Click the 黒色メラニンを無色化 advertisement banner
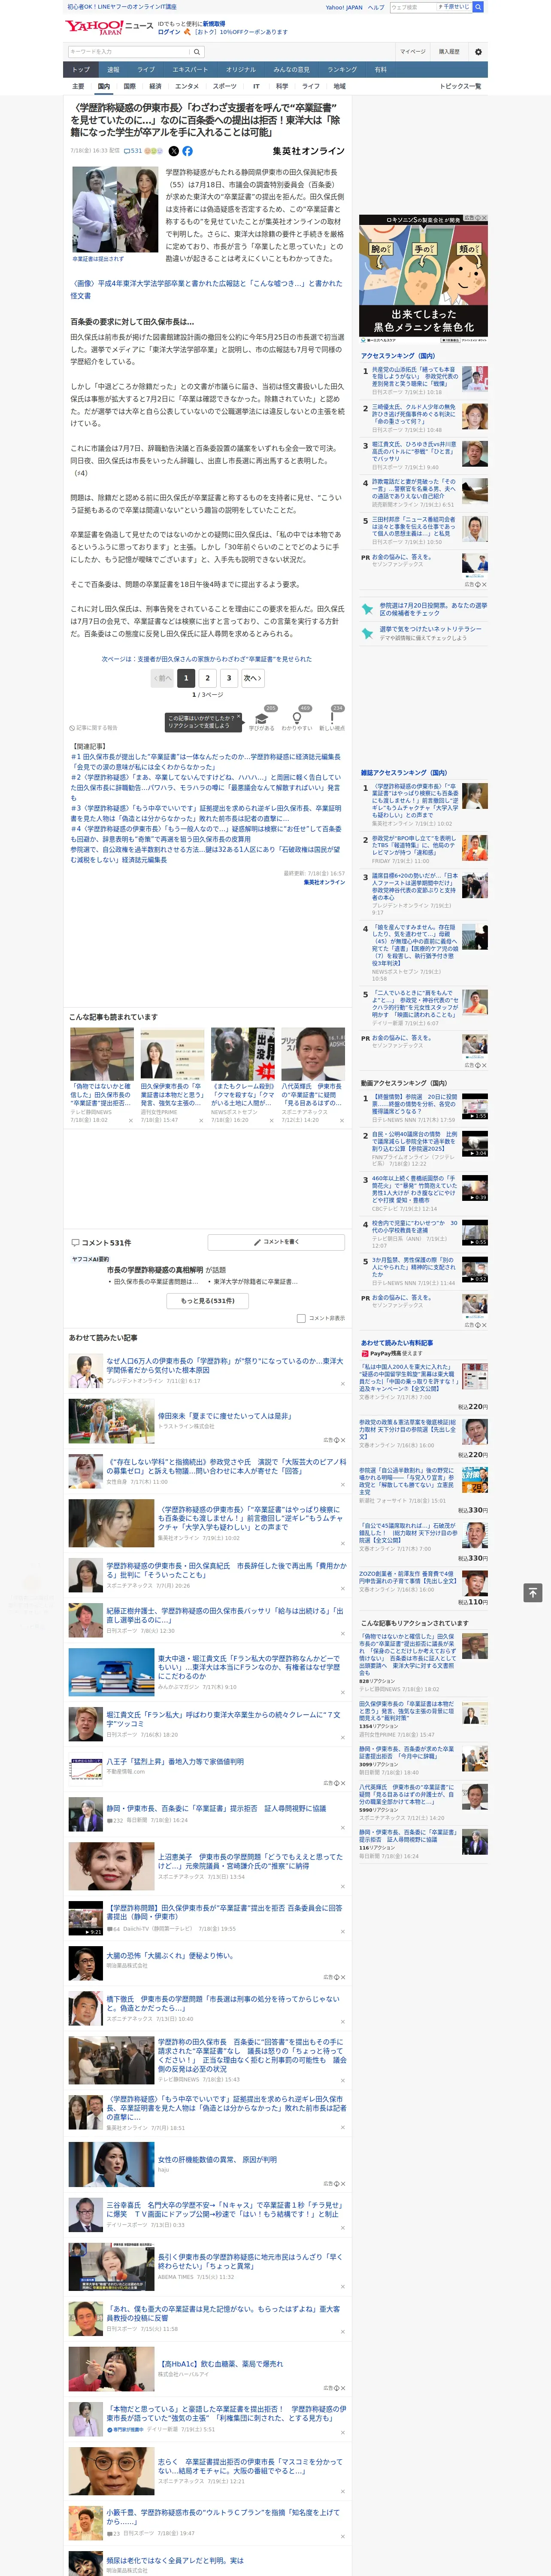This screenshot has height=2576, width=551. pos(423,280)
